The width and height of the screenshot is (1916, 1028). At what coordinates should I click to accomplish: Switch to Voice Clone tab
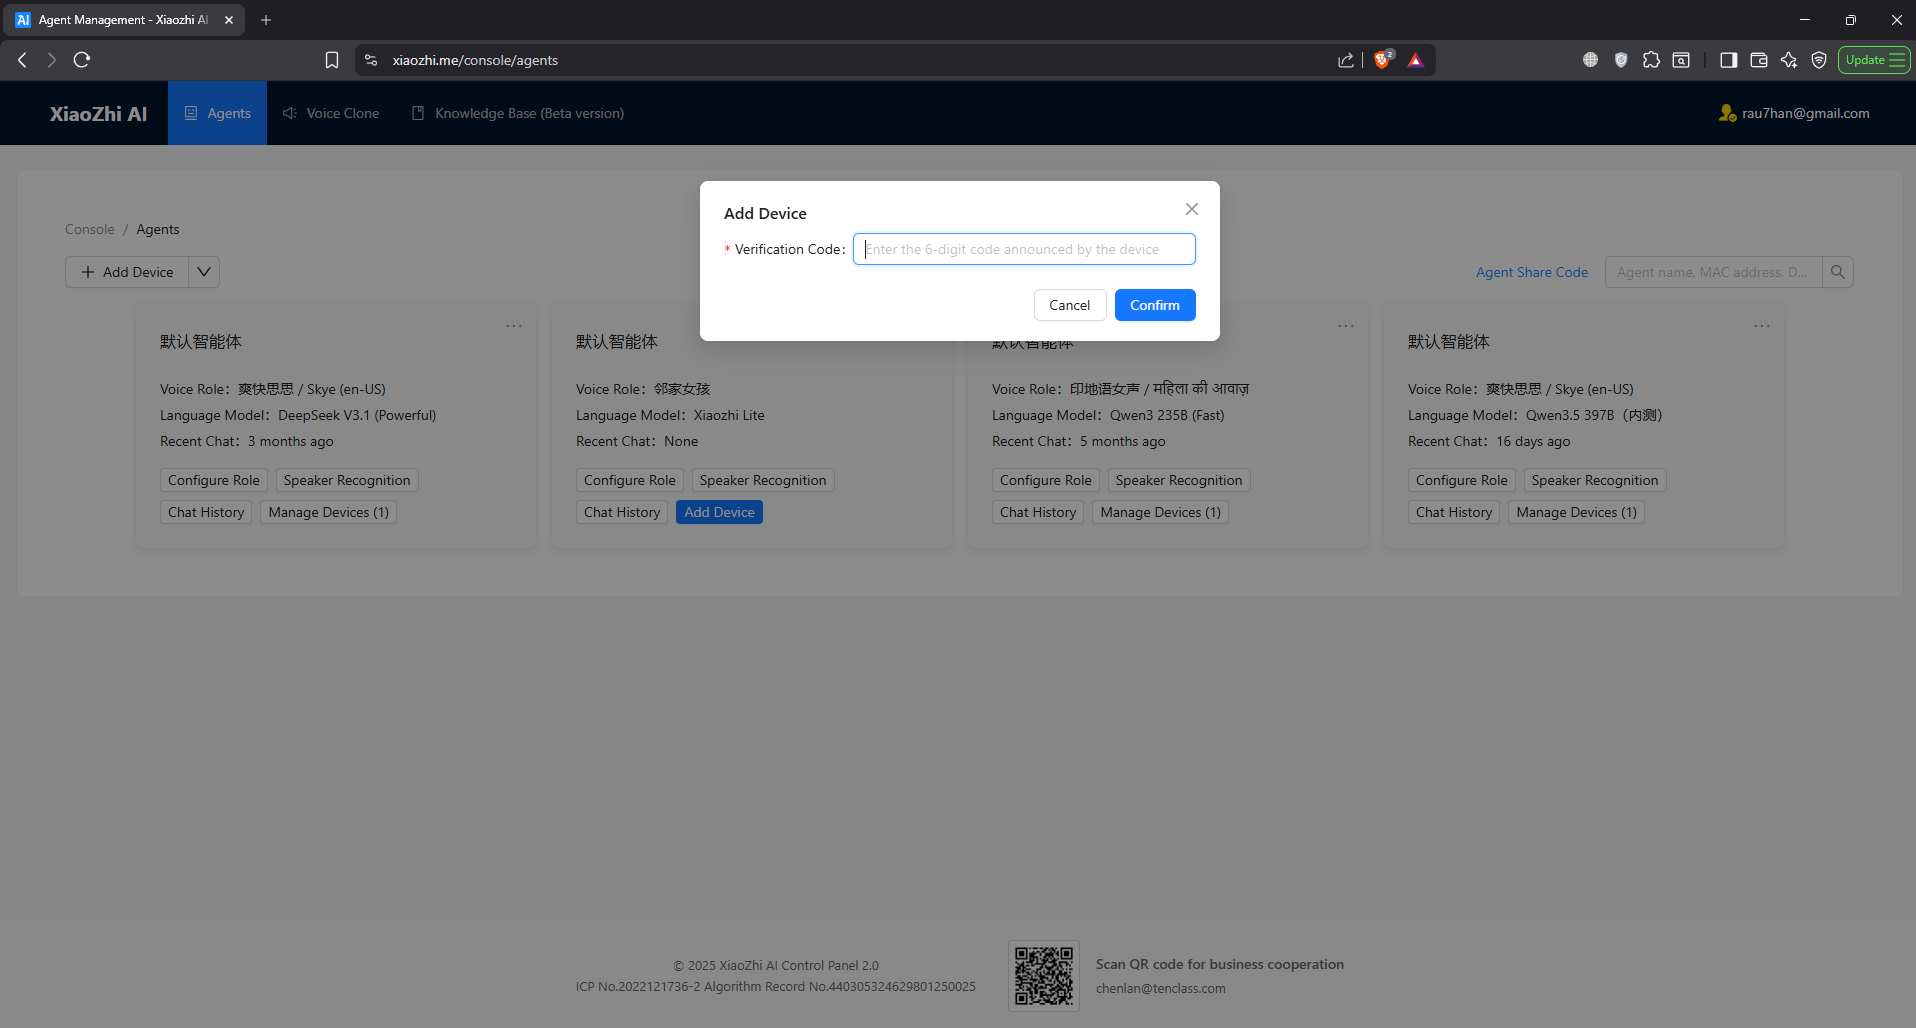[331, 113]
